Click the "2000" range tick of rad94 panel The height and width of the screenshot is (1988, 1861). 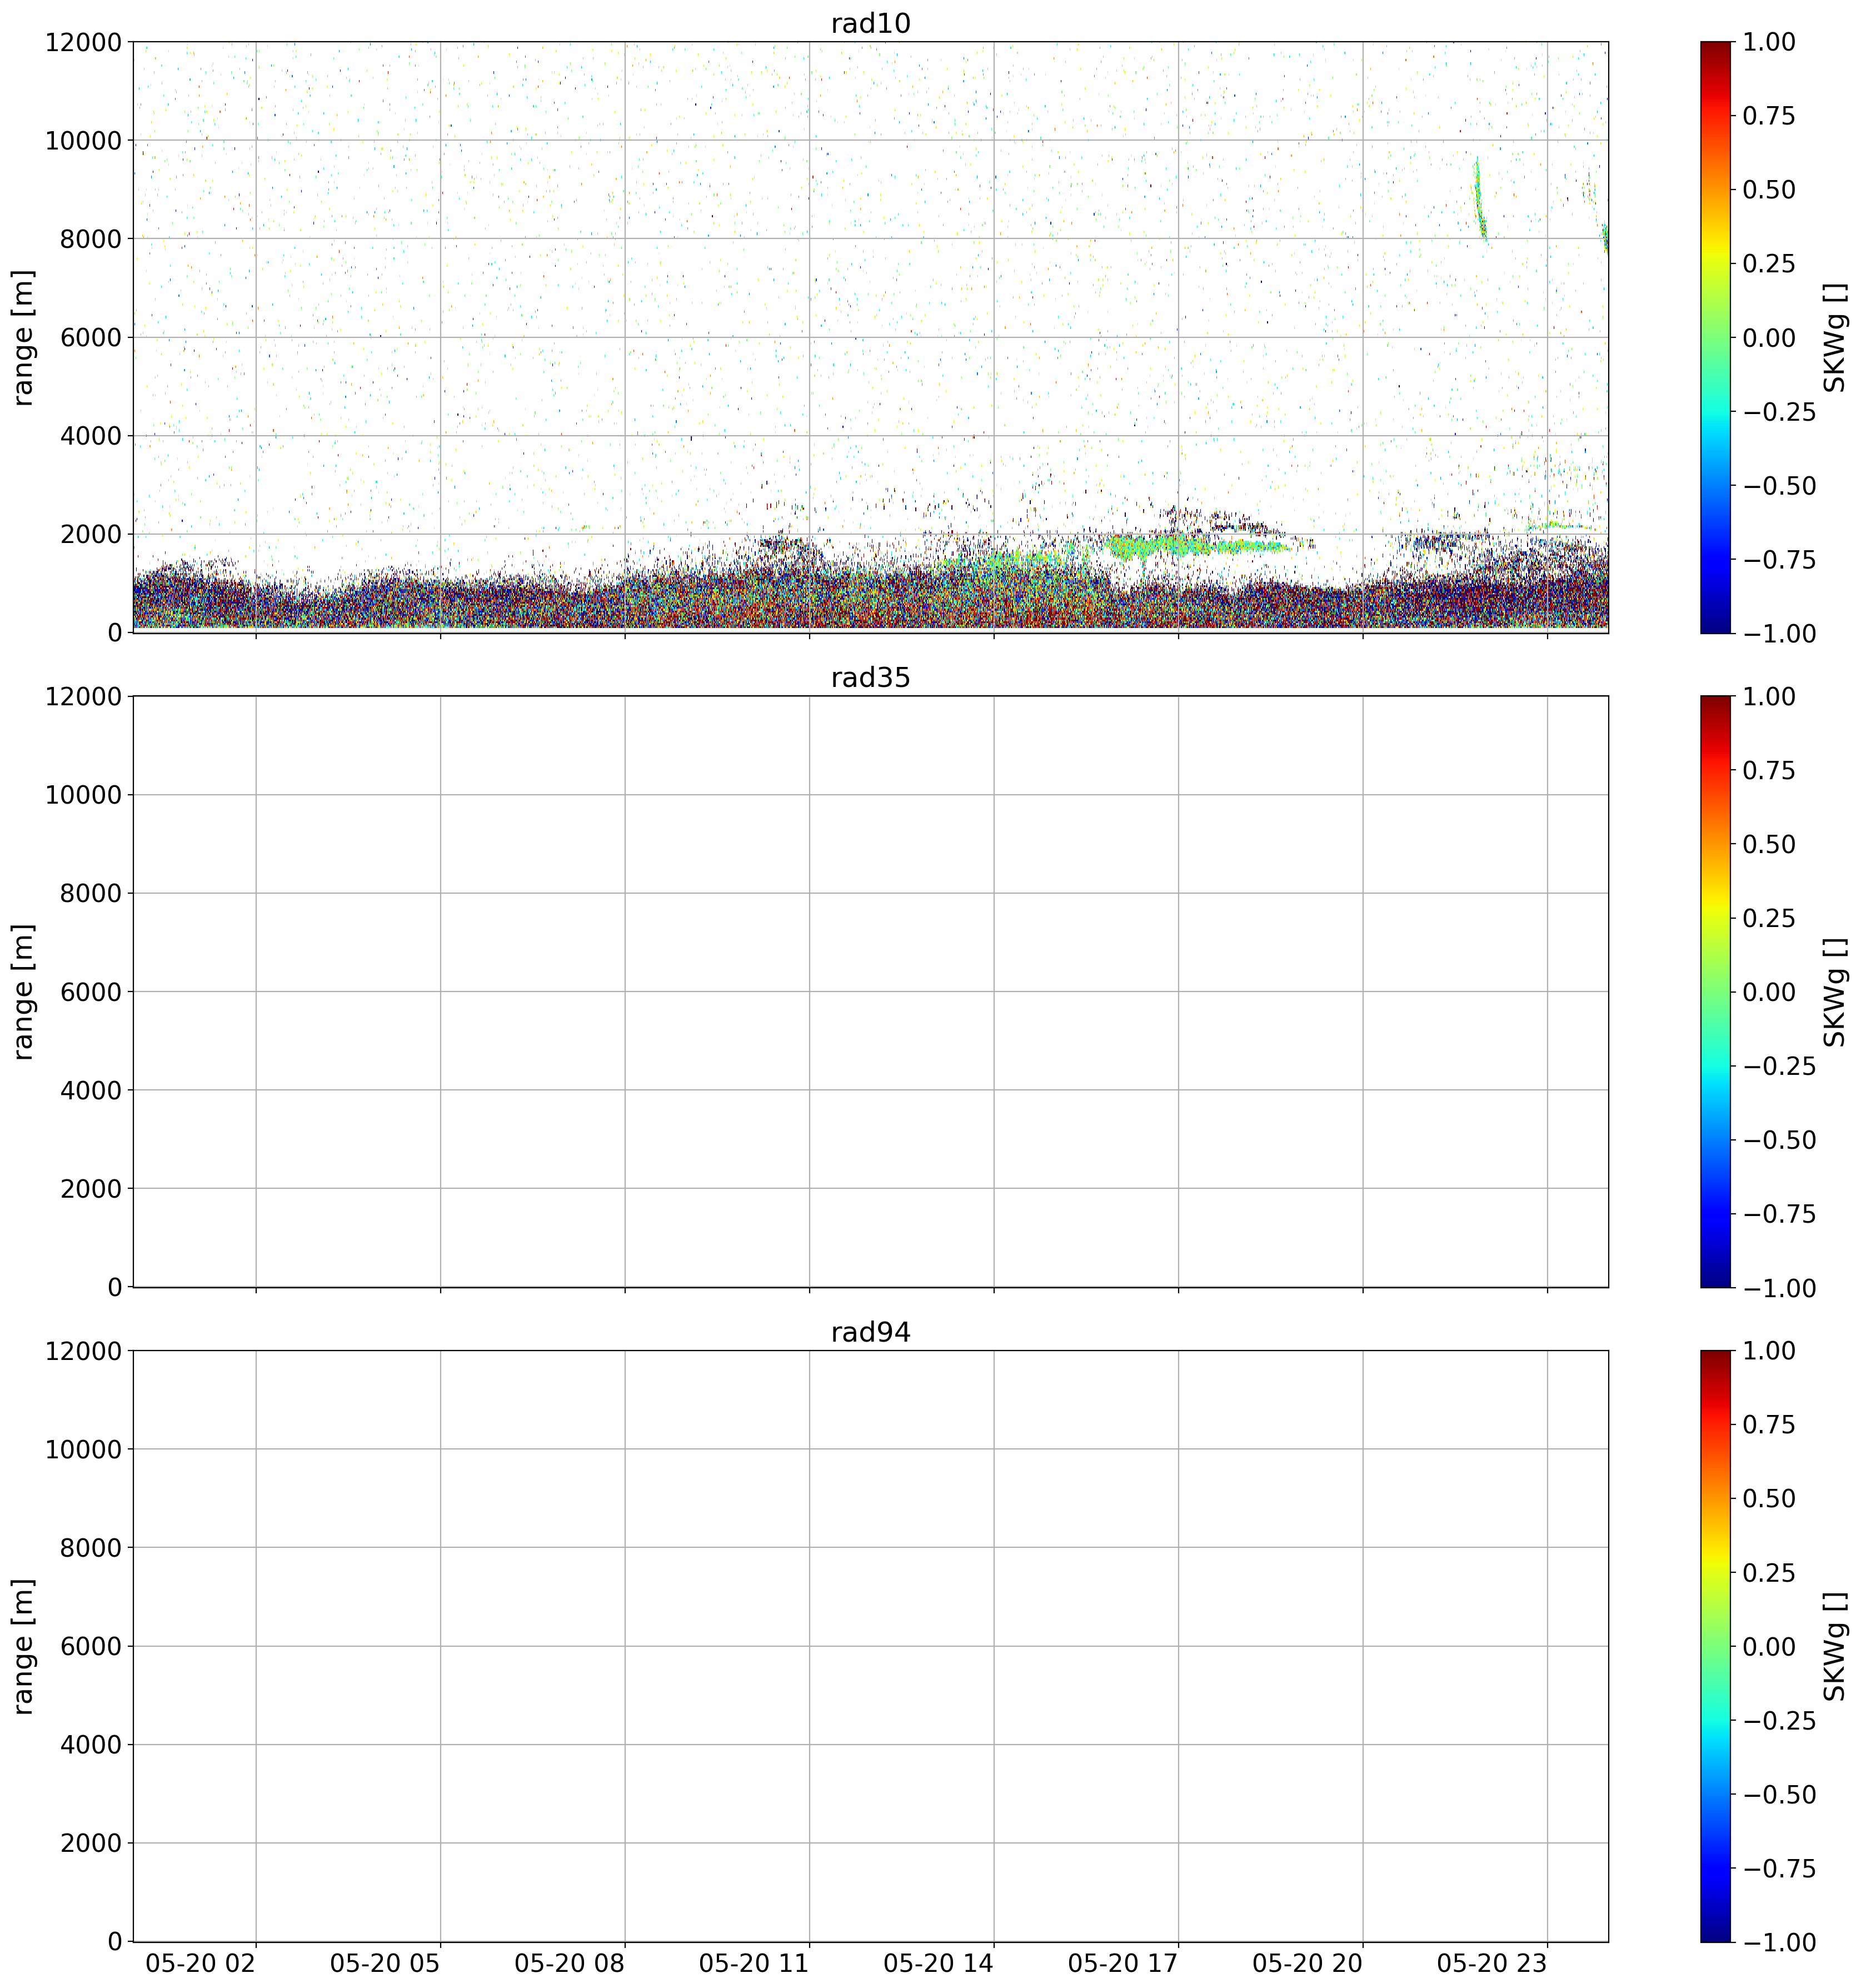click(x=91, y=1843)
